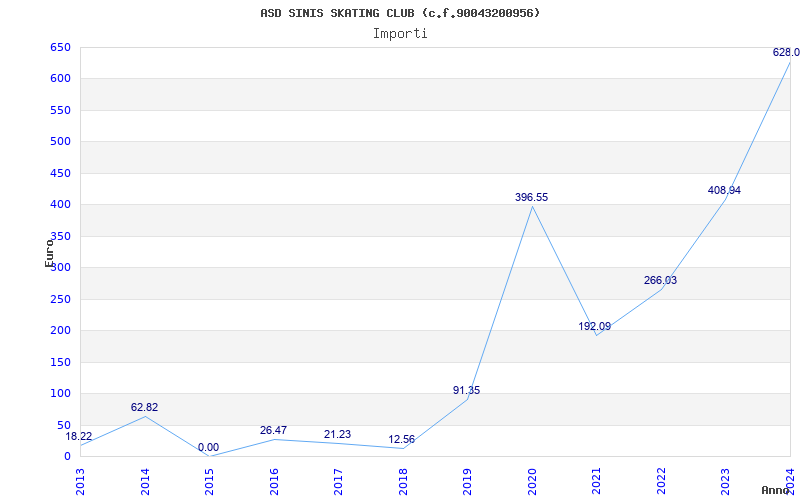Screen dimensions: 800x500
Task: Click the 300 y-axis tick label
Action: [60, 267]
